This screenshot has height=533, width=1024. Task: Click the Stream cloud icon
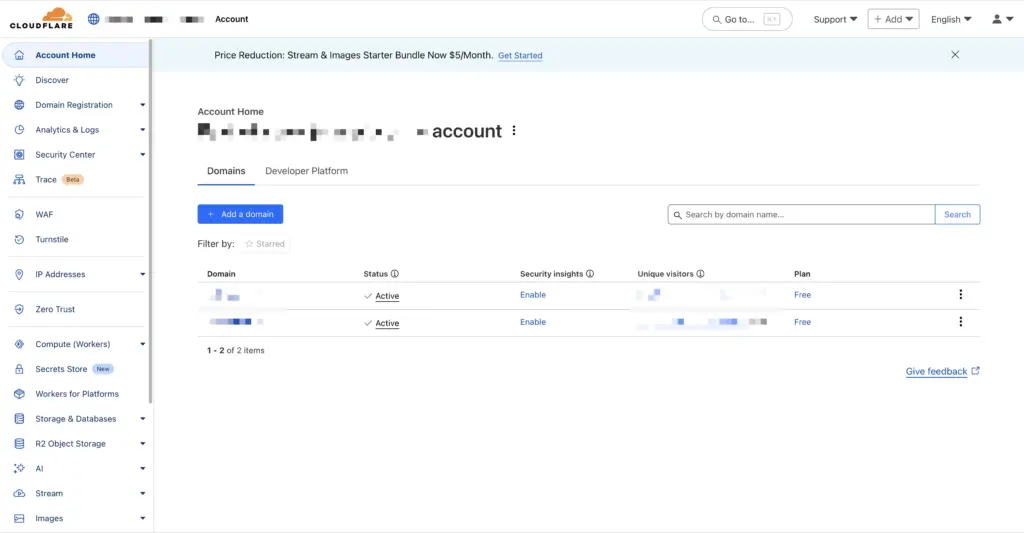point(19,493)
